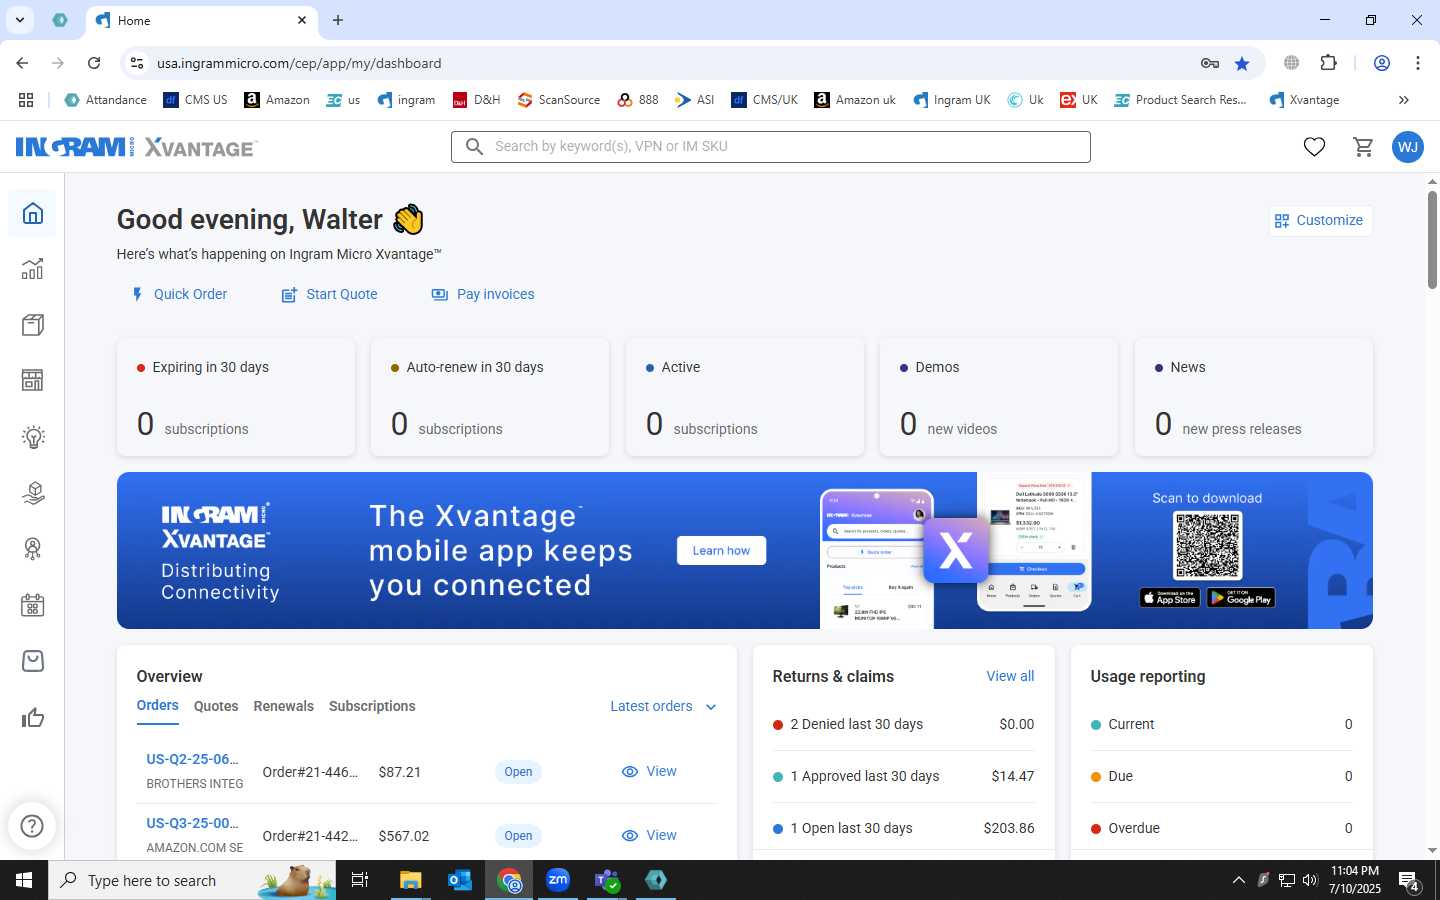Open order link US-Q3-25-00
The width and height of the screenshot is (1440, 900).
(193, 823)
